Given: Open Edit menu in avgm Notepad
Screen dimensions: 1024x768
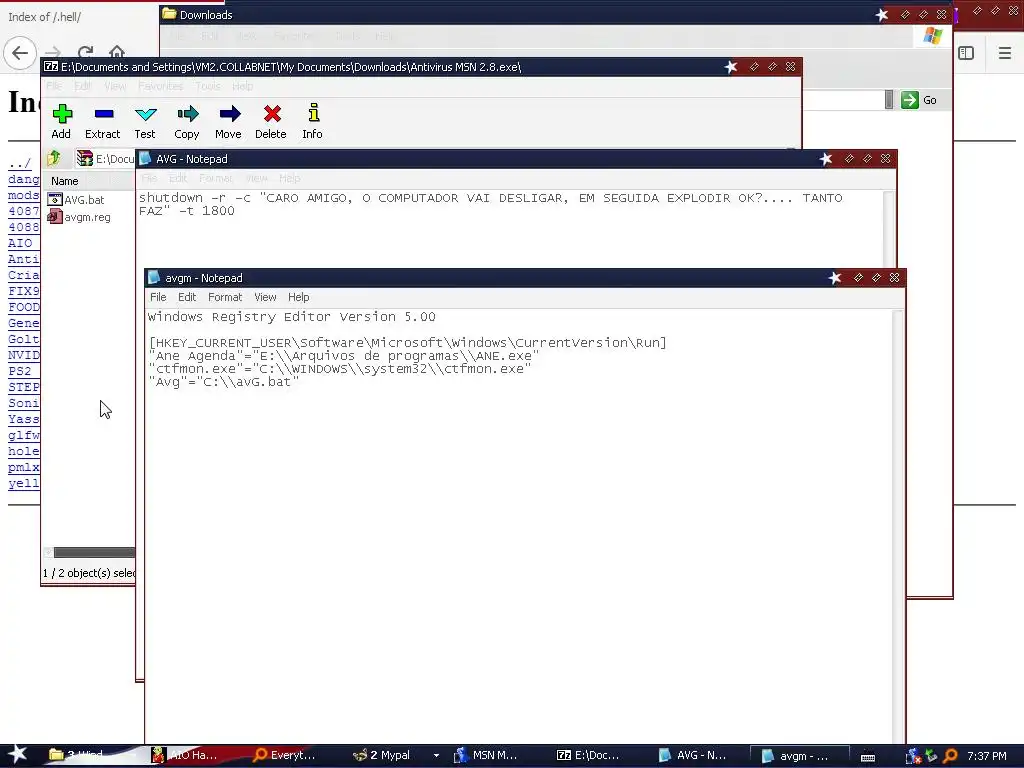Looking at the screenshot, I should click(187, 297).
